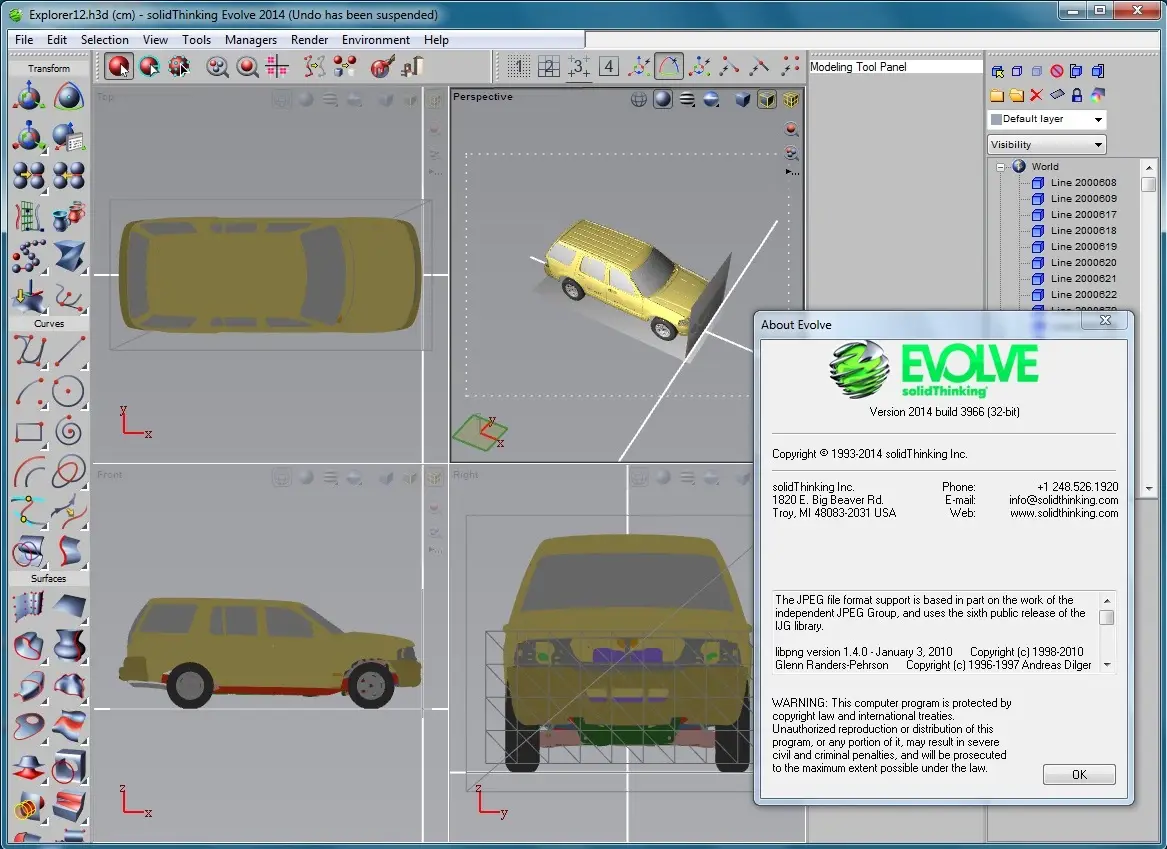This screenshot has width=1167, height=849.
Task: Pick the twisted box deformation tool
Action: click(68, 257)
